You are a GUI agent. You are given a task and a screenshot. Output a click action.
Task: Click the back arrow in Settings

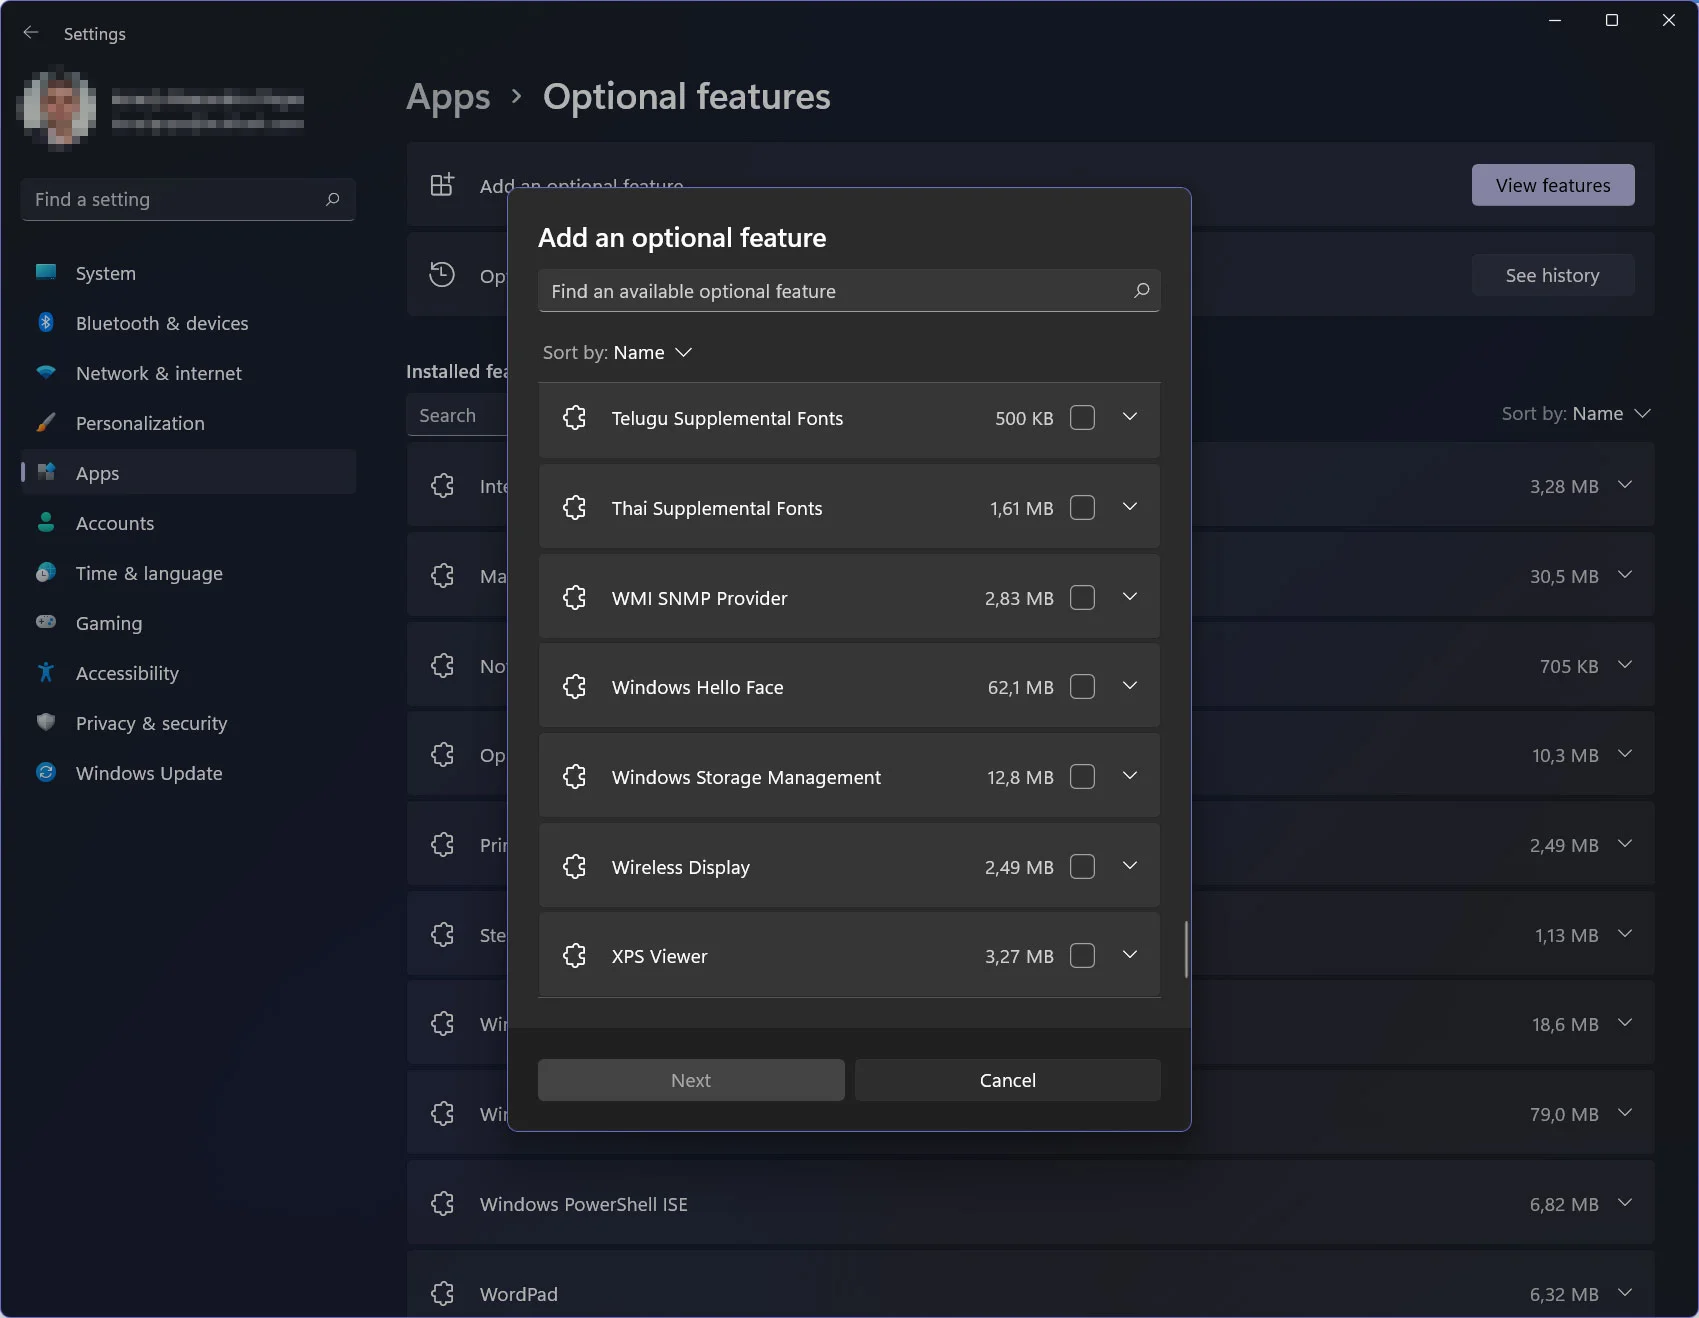pyautogui.click(x=31, y=33)
